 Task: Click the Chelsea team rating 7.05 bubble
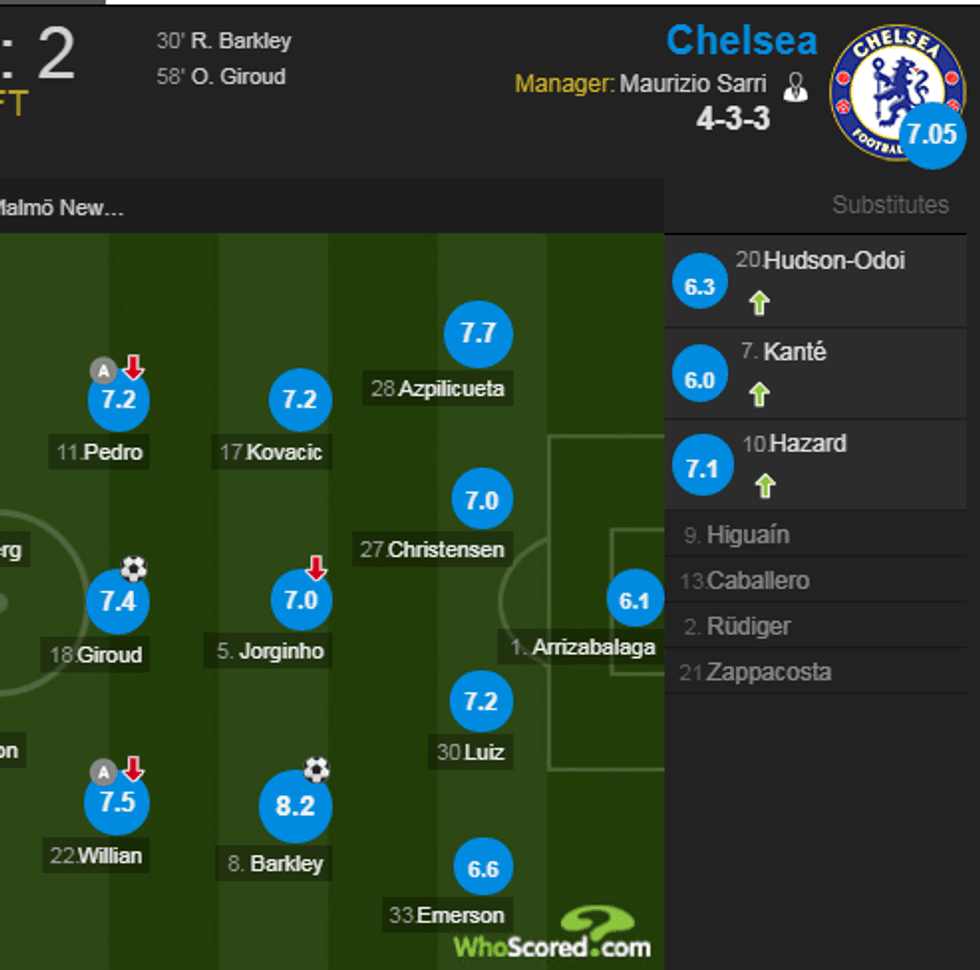click(x=931, y=133)
